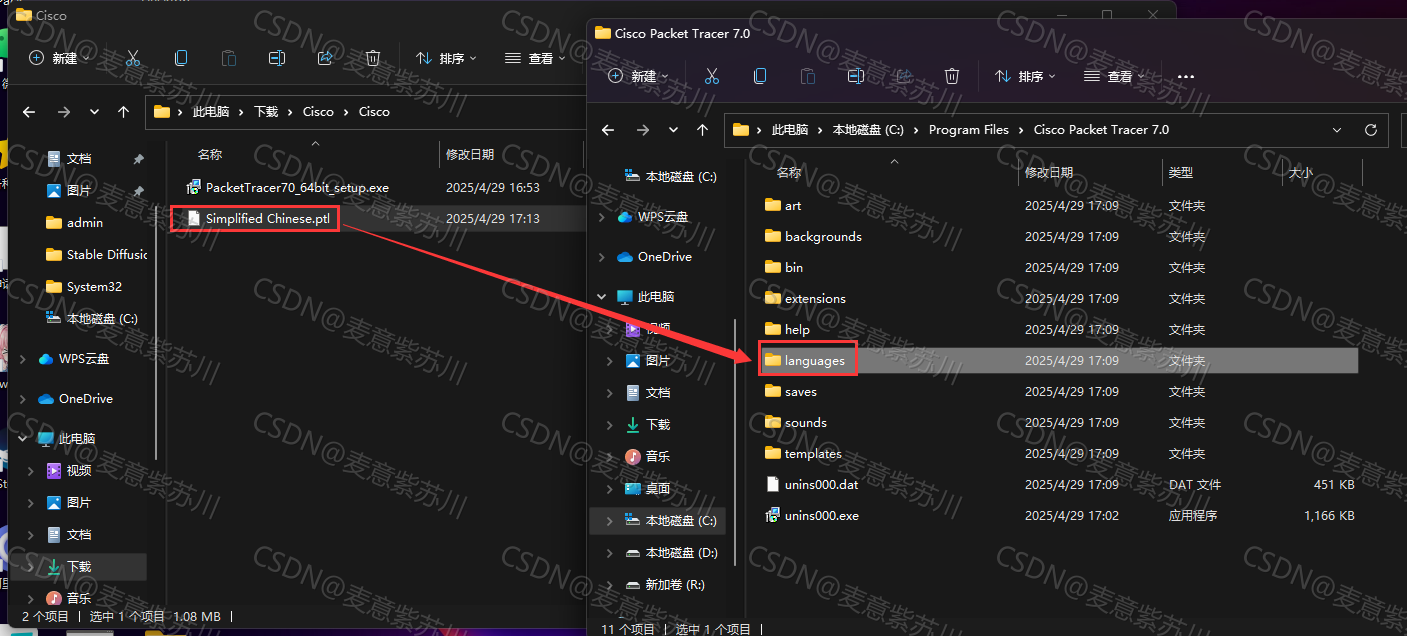The height and width of the screenshot is (636, 1407).
Task: Expand OneDrive in Packet Tracer navigation pane
Action: (x=601, y=257)
